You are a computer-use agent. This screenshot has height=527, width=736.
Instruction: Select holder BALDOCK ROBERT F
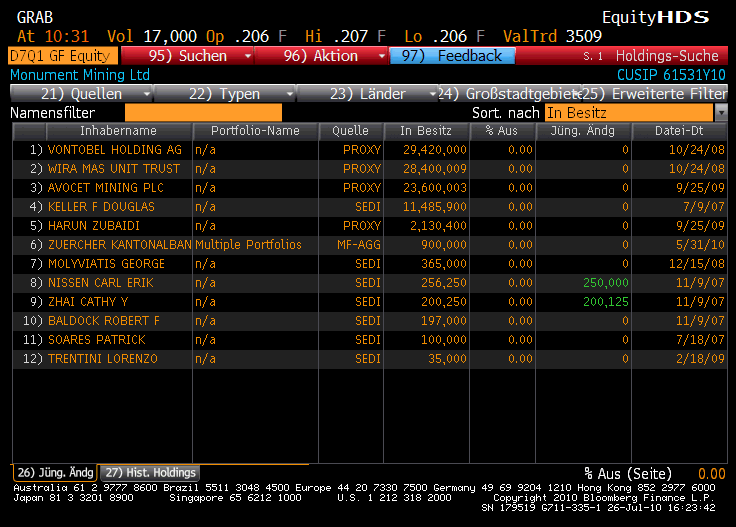pyautogui.click(x=104, y=321)
